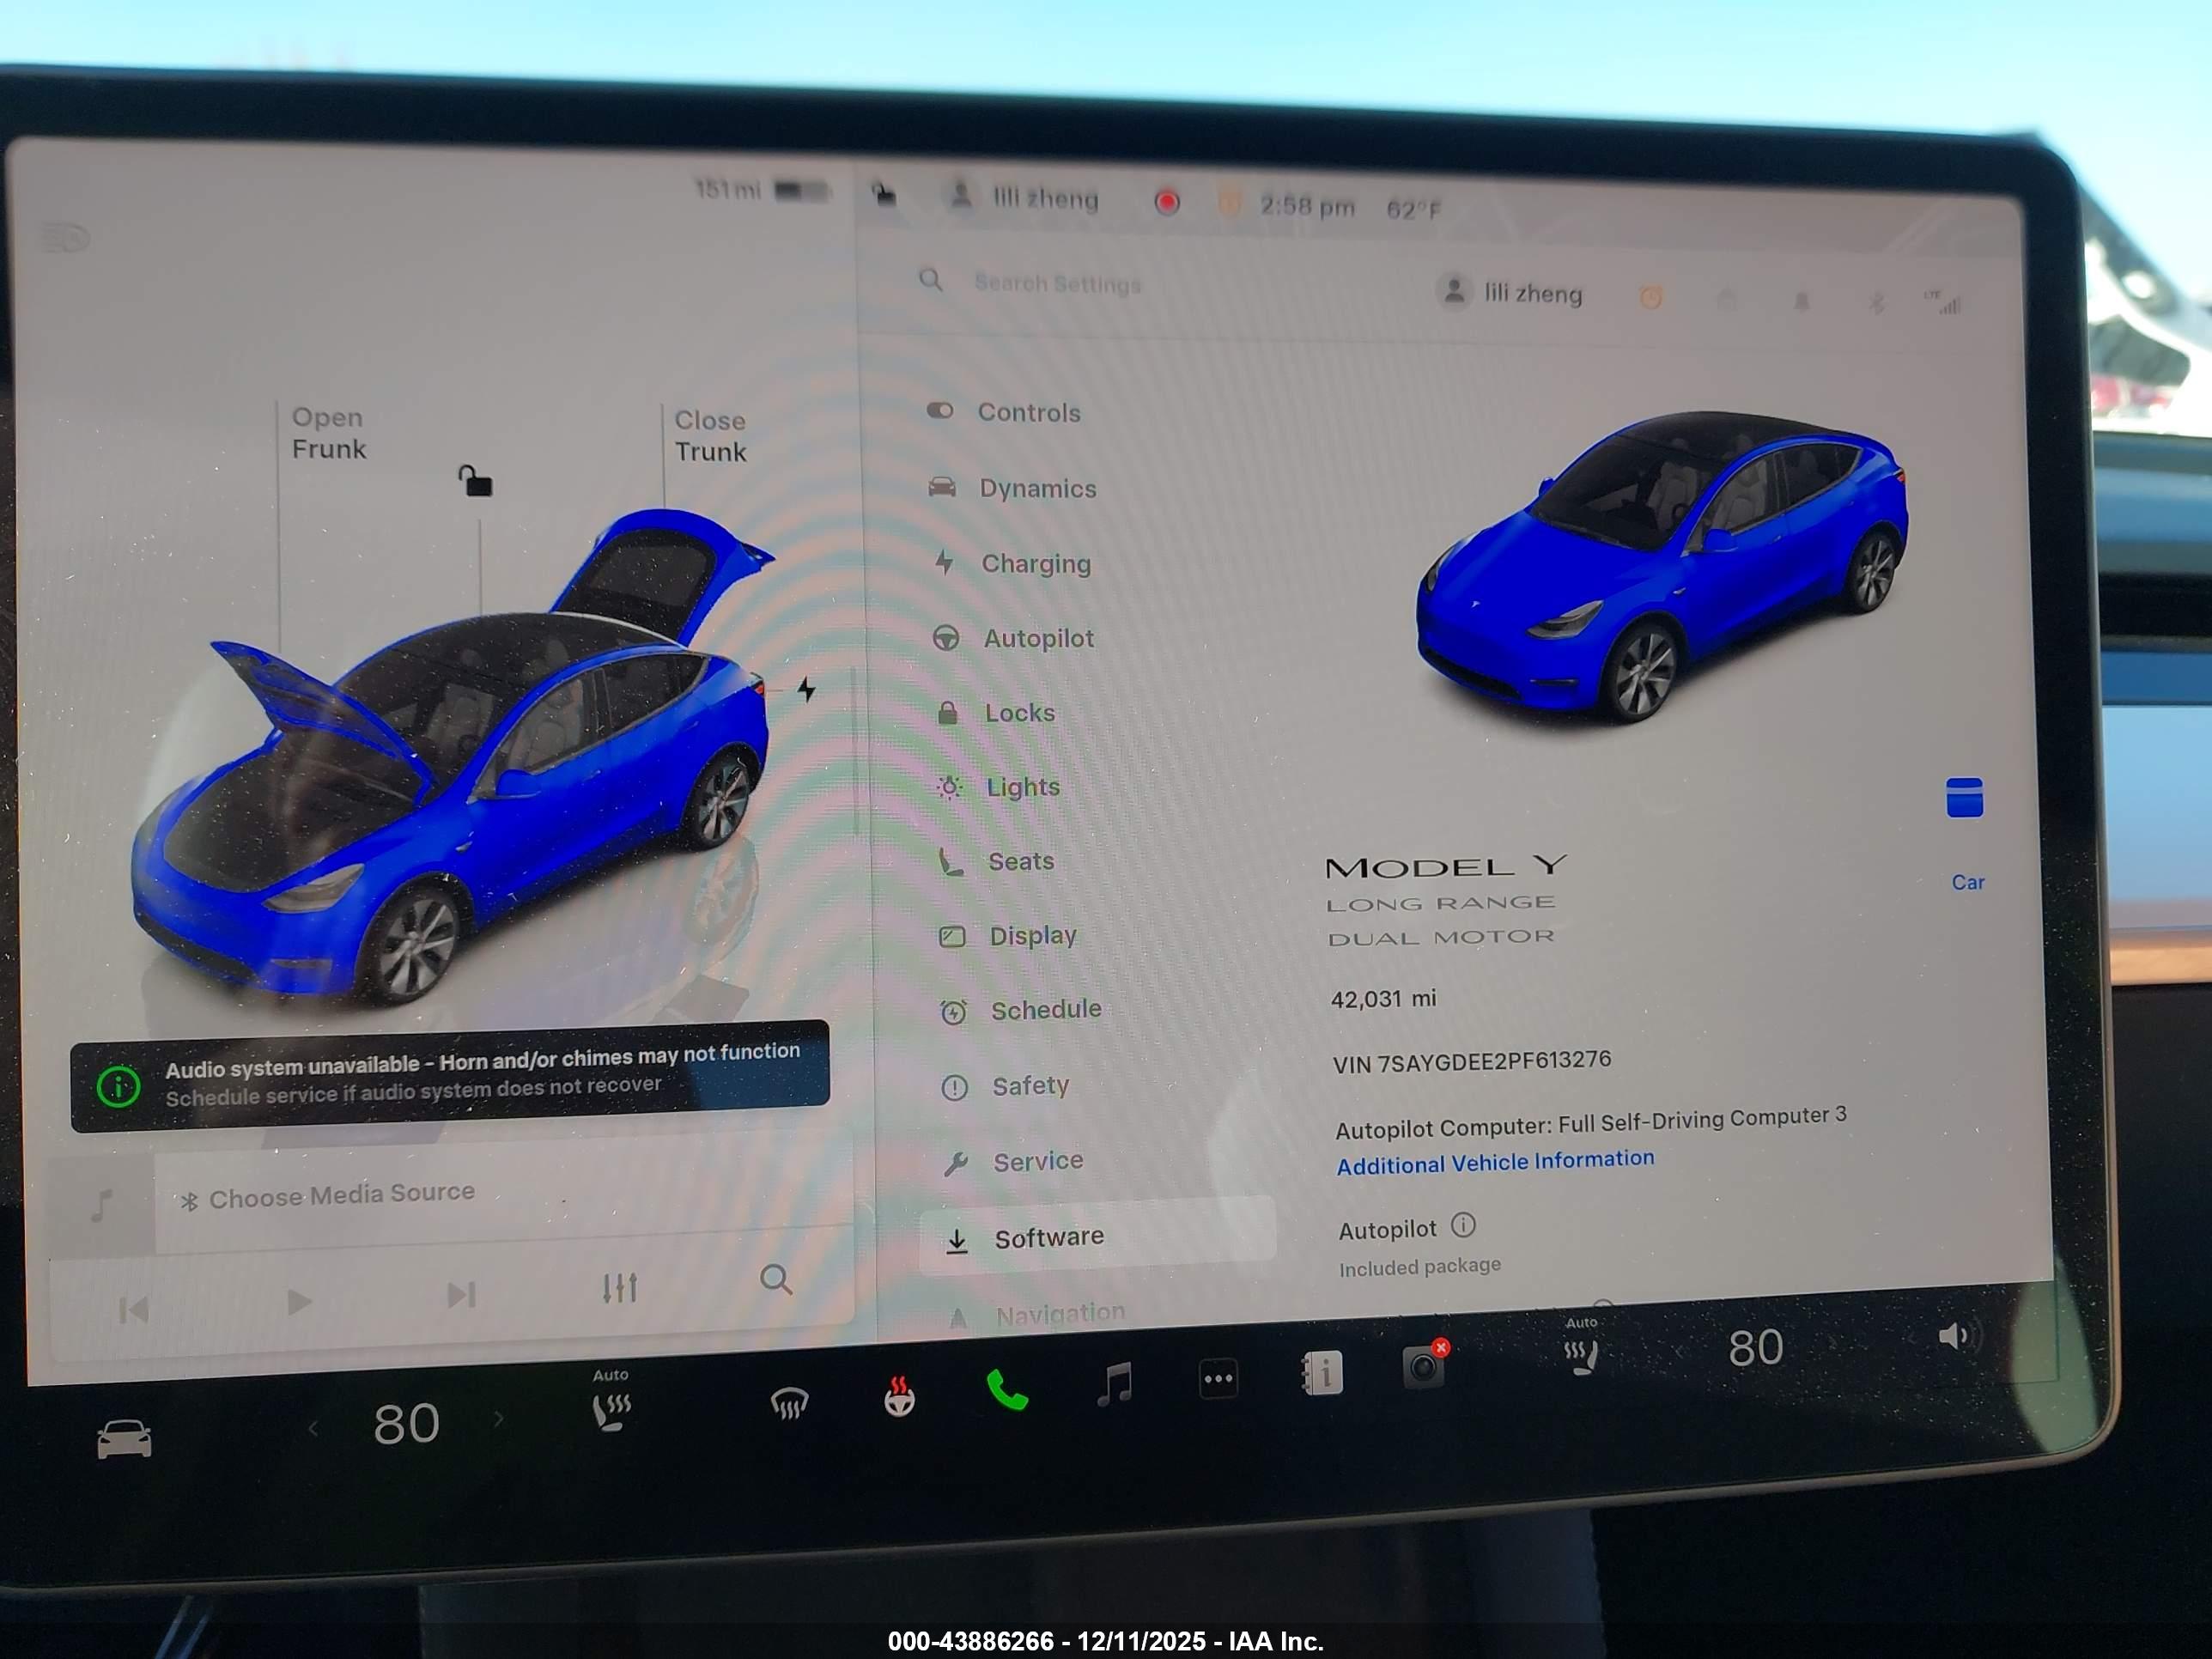Tap the lili zheng profile in settings header
Image resolution: width=2212 pixels, height=1659 pixels.
[x=1510, y=293]
